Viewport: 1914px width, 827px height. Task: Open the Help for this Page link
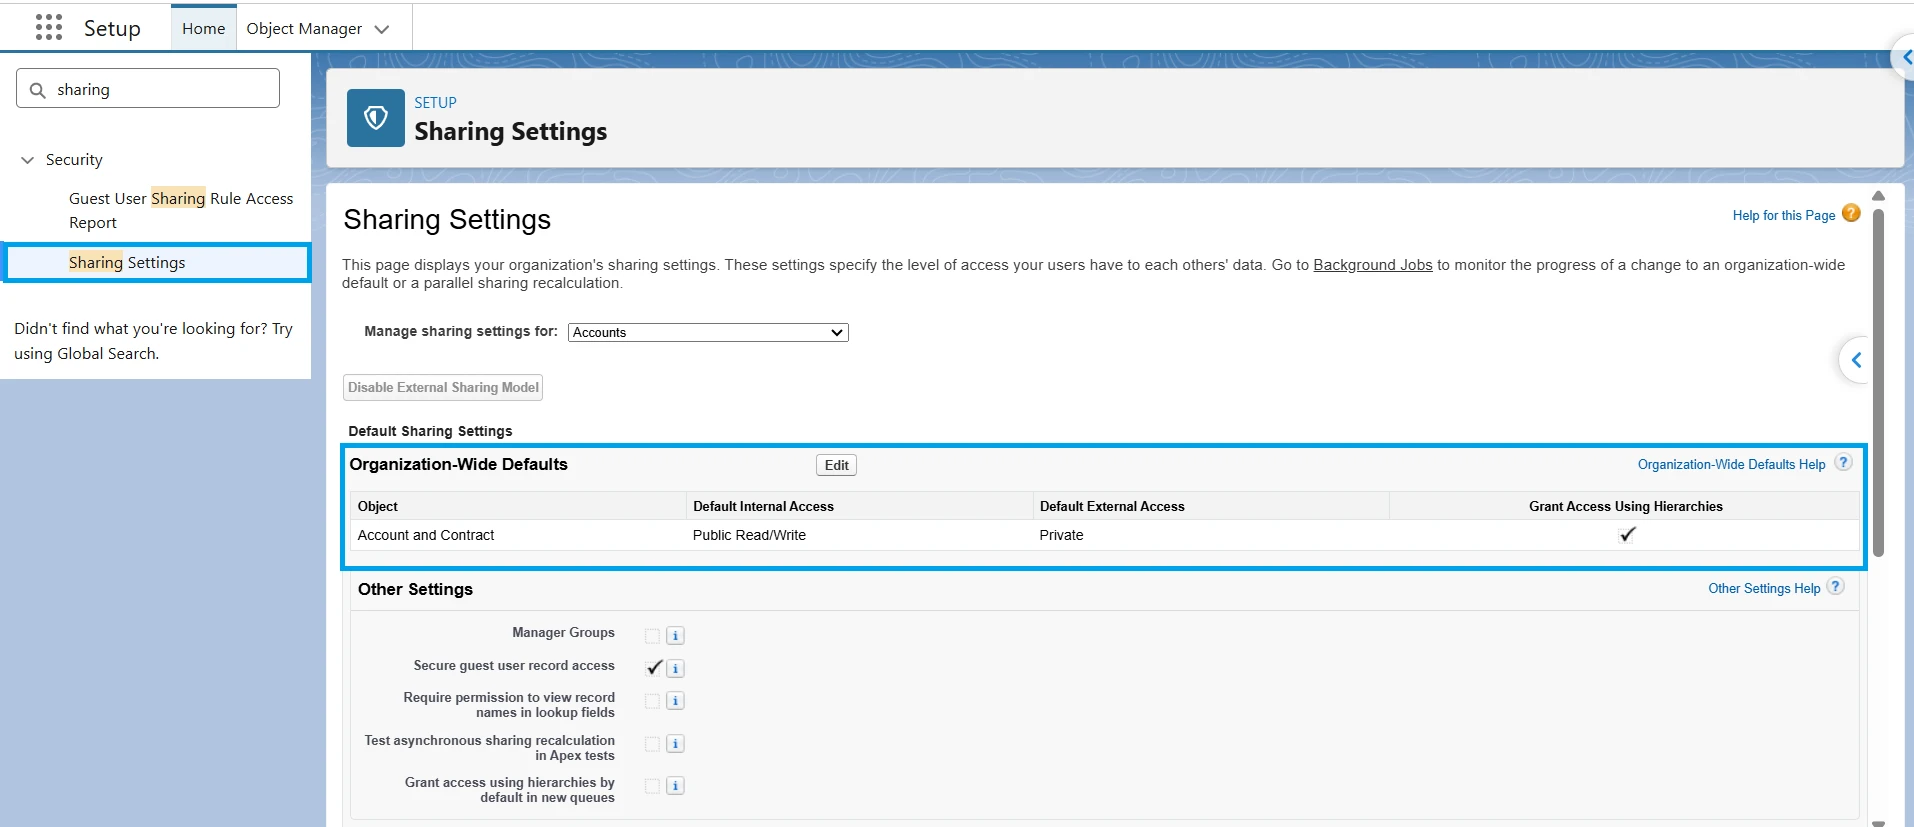(x=1783, y=215)
